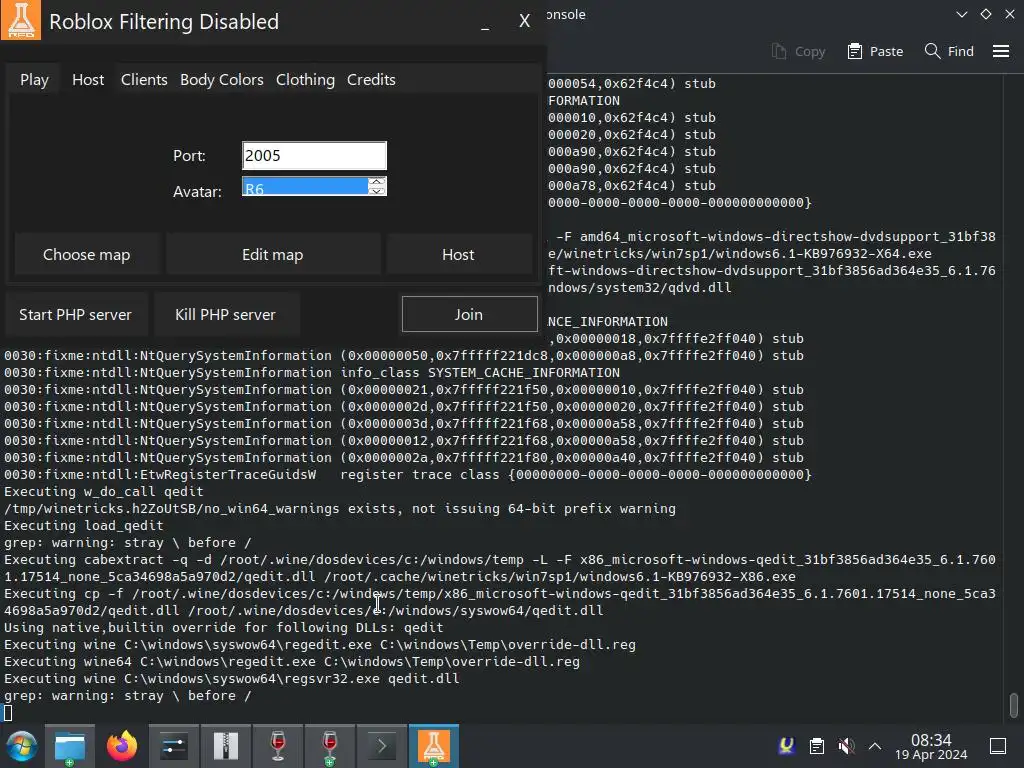Click the Konsole maximize diamond icon

(x=986, y=14)
